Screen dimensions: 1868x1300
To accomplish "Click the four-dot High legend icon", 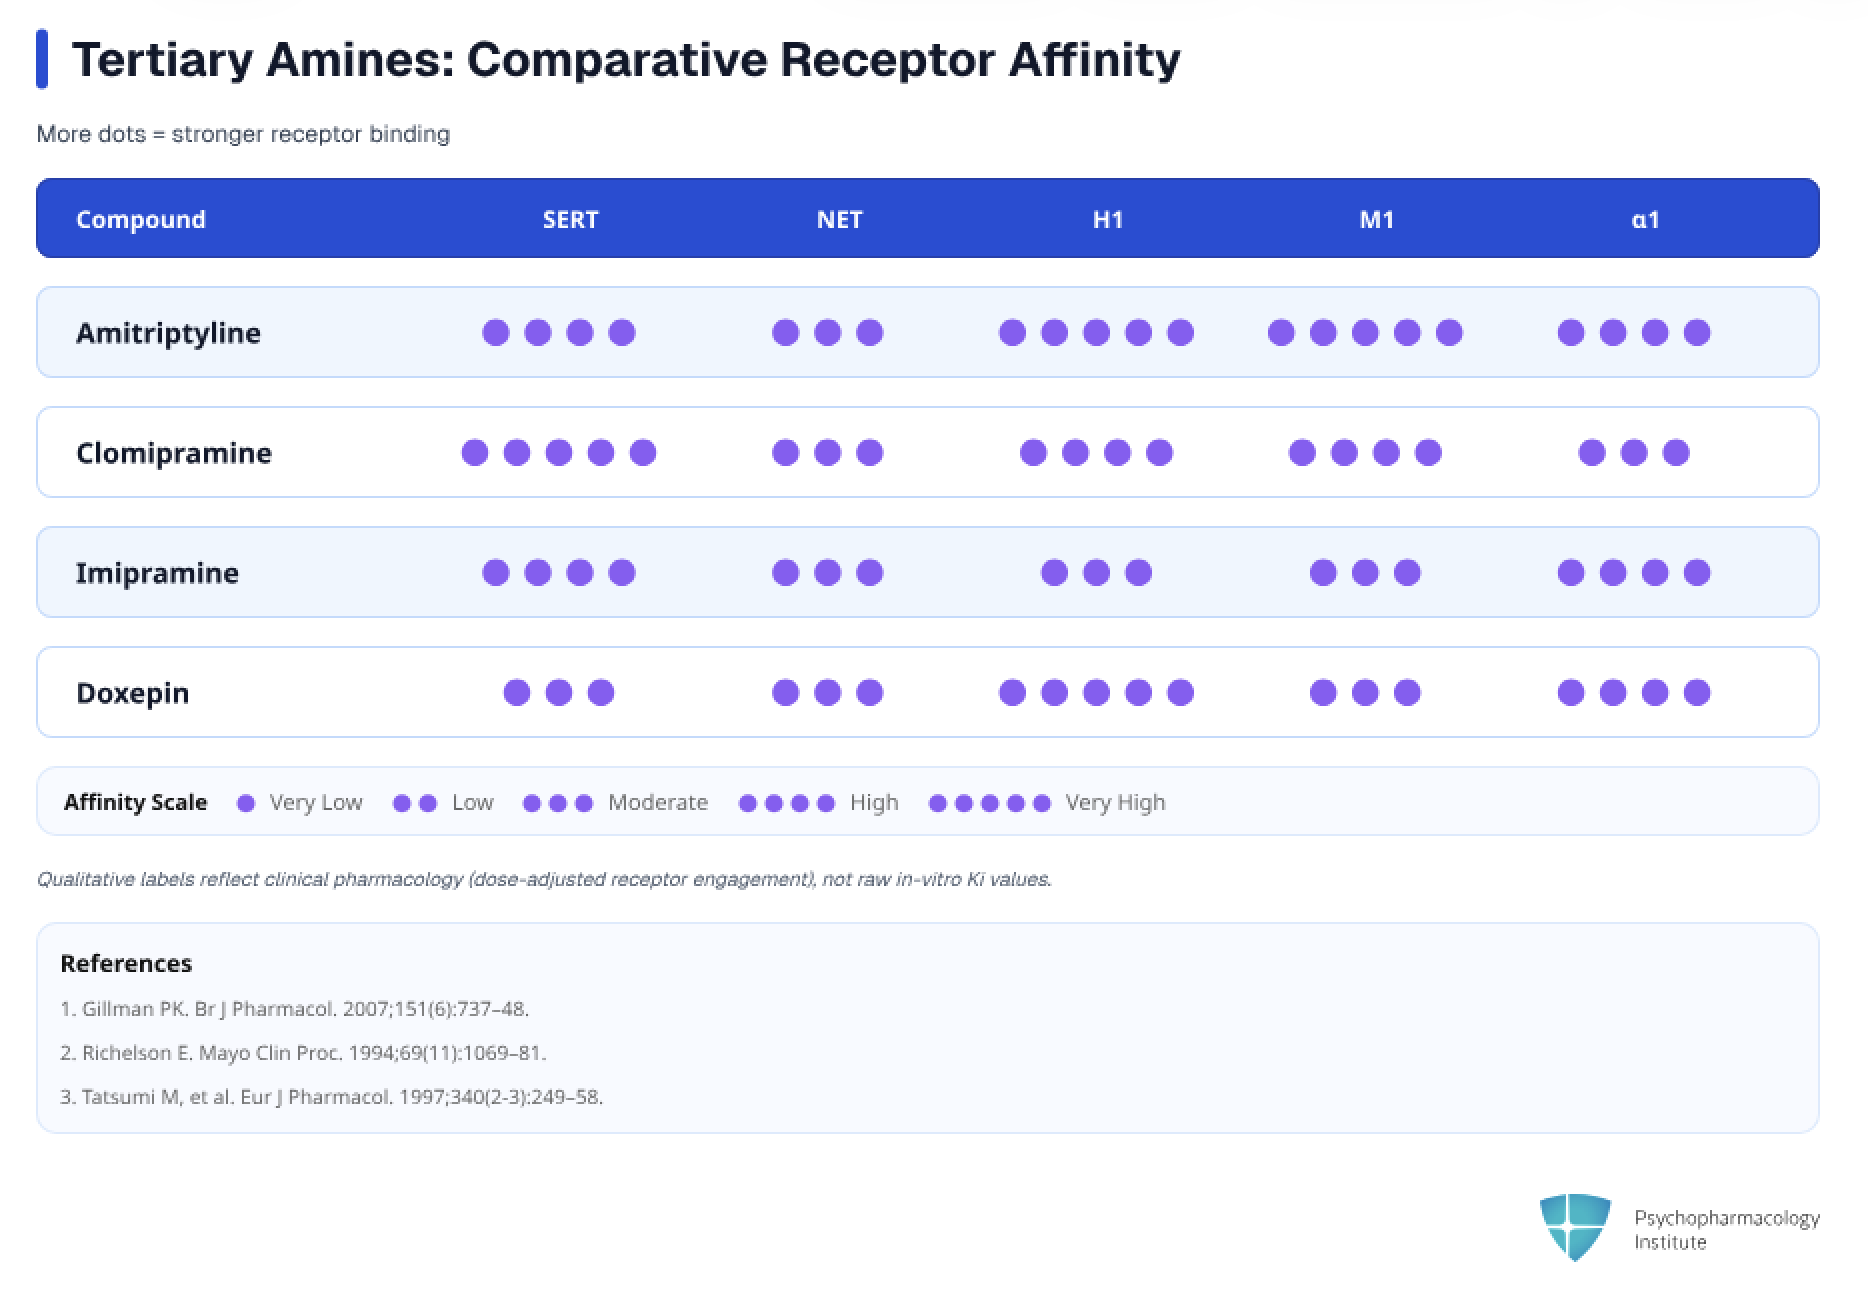I will coord(786,803).
